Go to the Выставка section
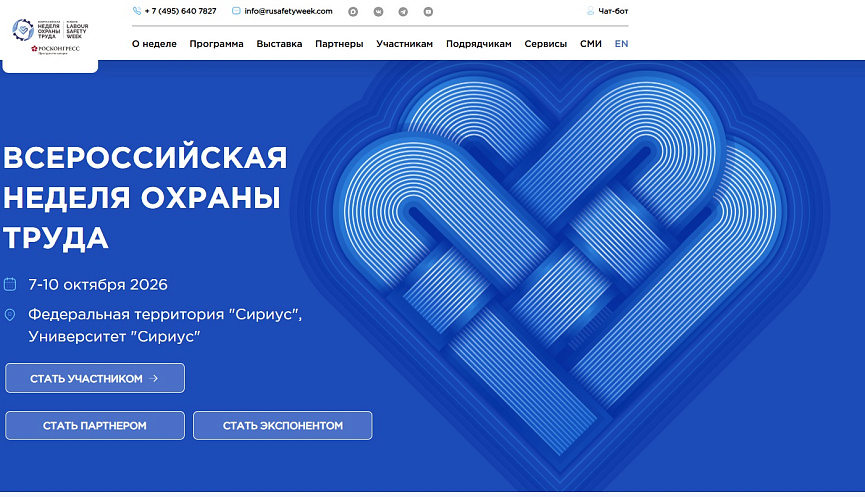Image resolution: width=865 pixels, height=497 pixels. tap(279, 44)
